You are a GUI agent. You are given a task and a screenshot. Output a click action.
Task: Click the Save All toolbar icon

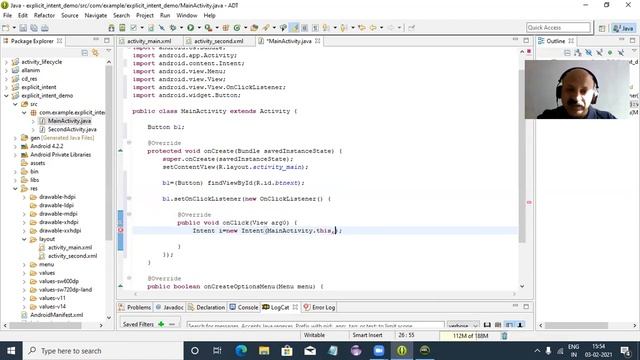[34, 28]
